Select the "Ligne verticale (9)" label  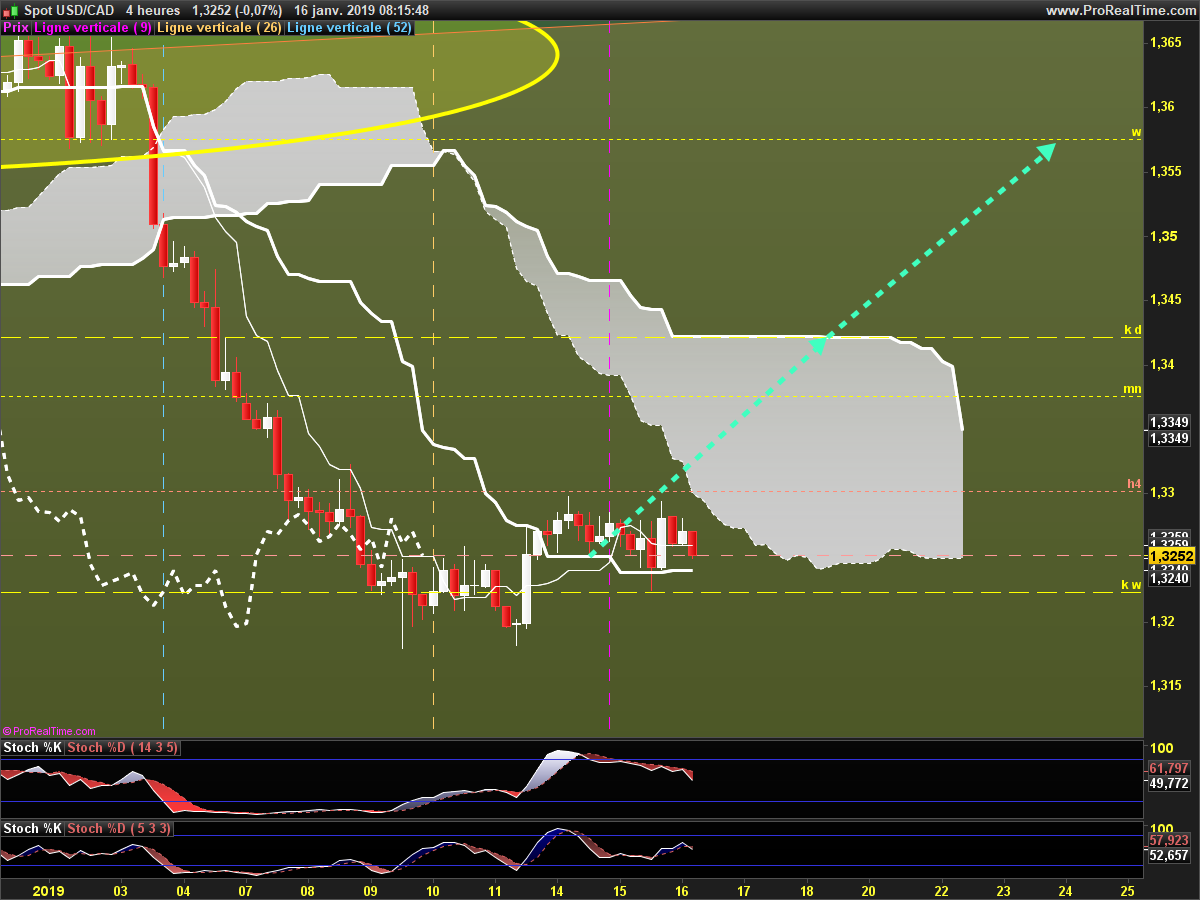point(93,28)
